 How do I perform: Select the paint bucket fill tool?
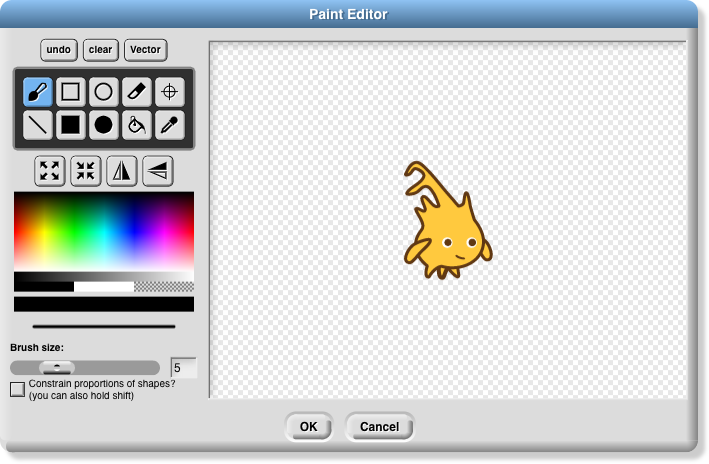pos(136,125)
